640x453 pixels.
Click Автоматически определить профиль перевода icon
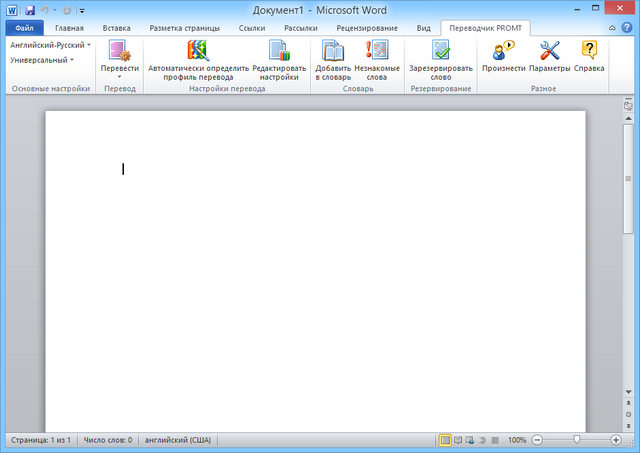pos(197,52)
